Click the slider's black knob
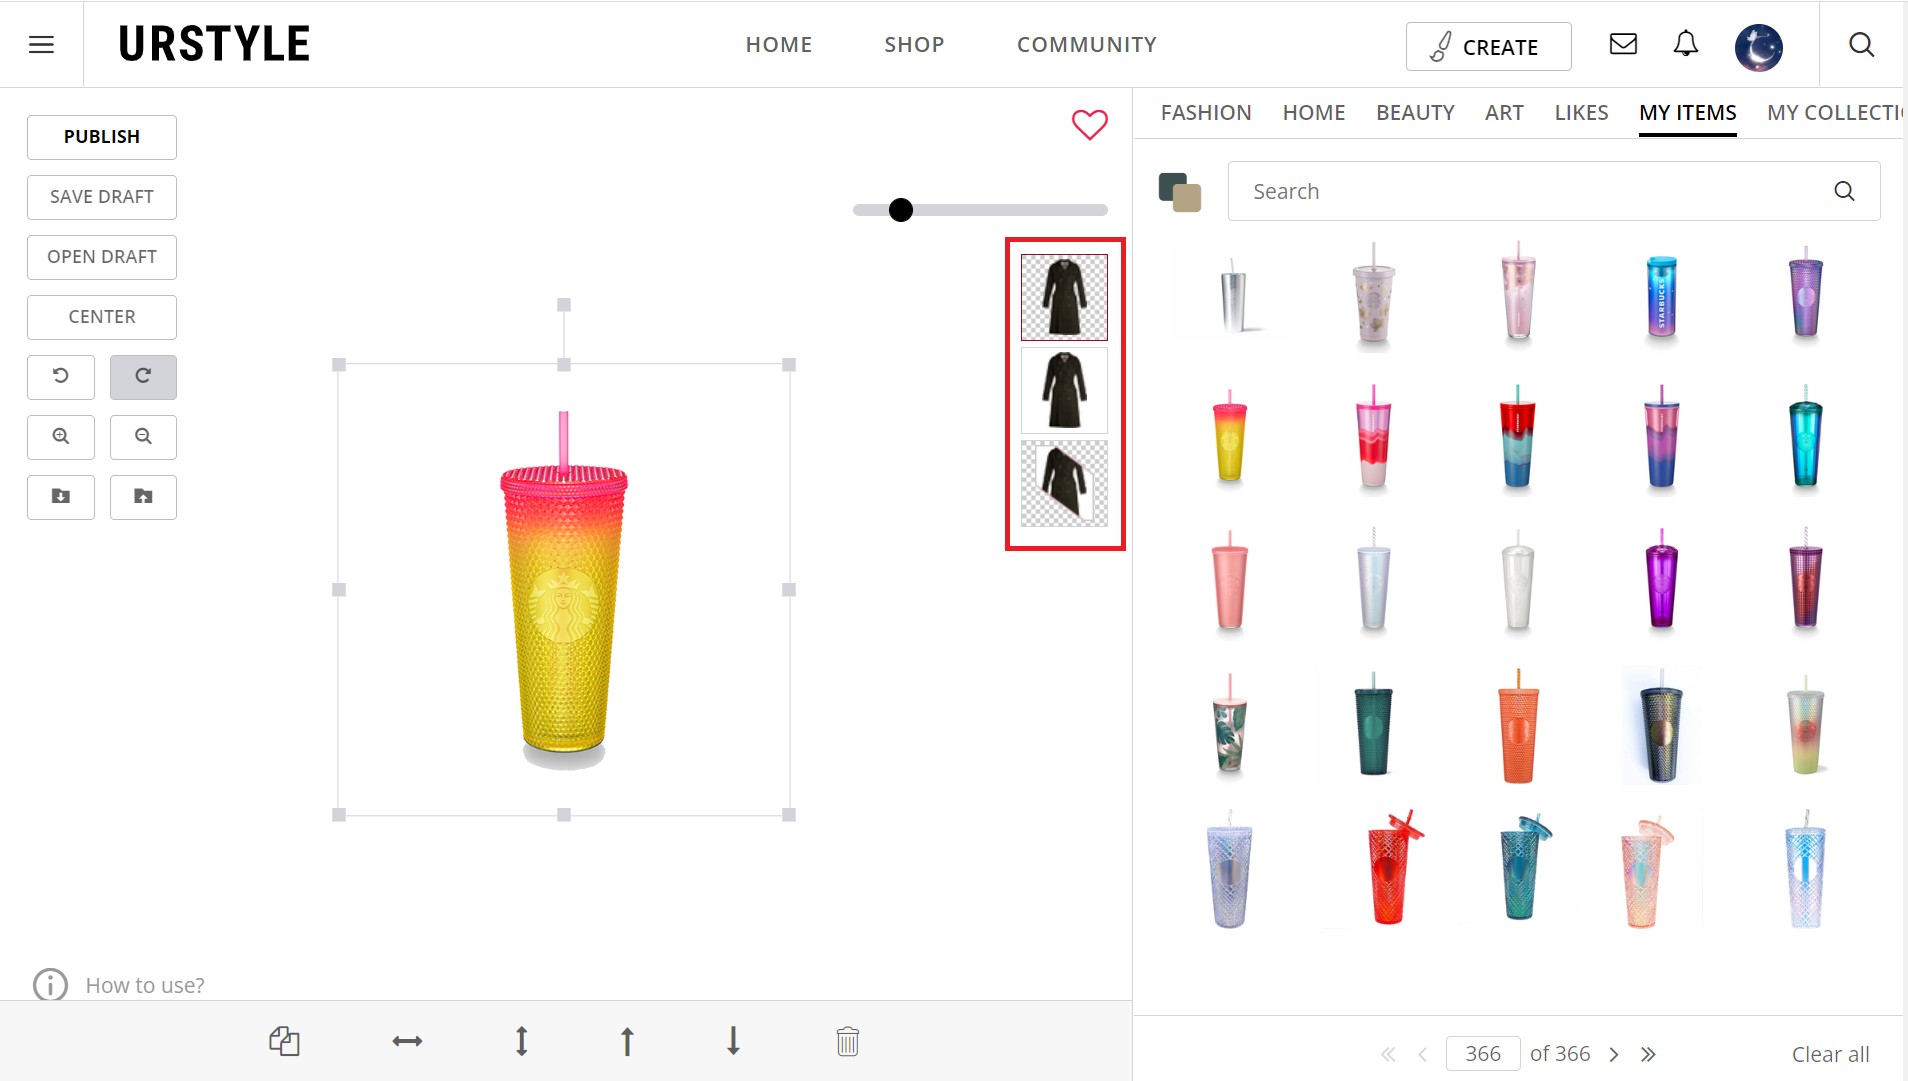1908x1081 pixels. pos(901,210)
